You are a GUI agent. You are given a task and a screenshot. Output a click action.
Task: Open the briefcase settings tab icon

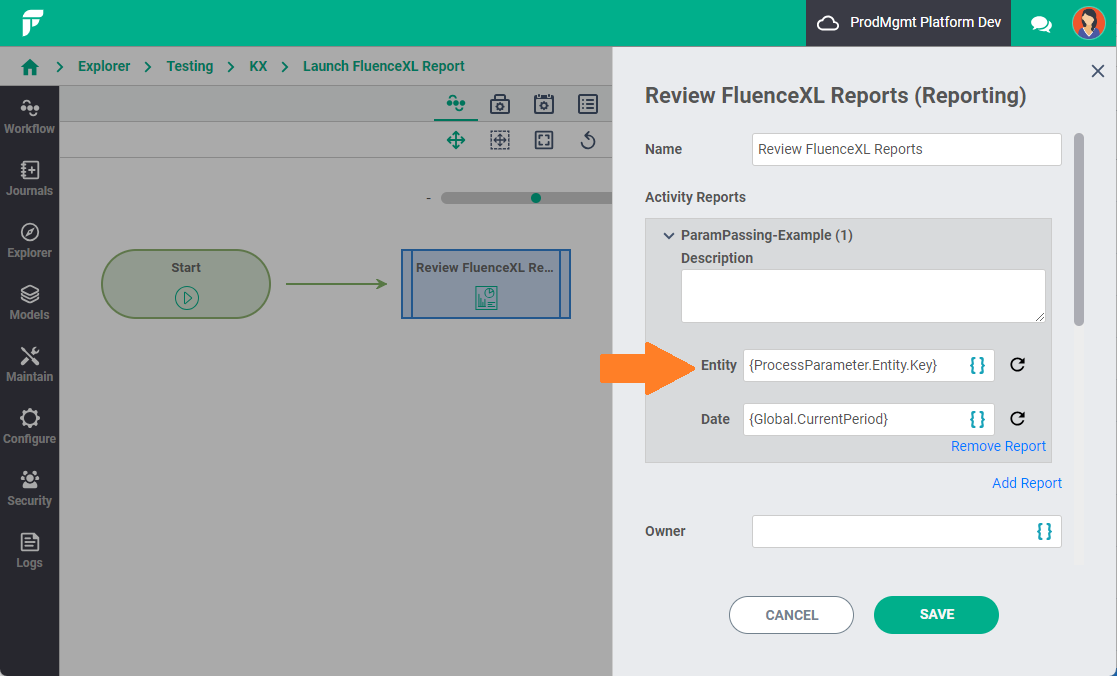coord(499,104)
